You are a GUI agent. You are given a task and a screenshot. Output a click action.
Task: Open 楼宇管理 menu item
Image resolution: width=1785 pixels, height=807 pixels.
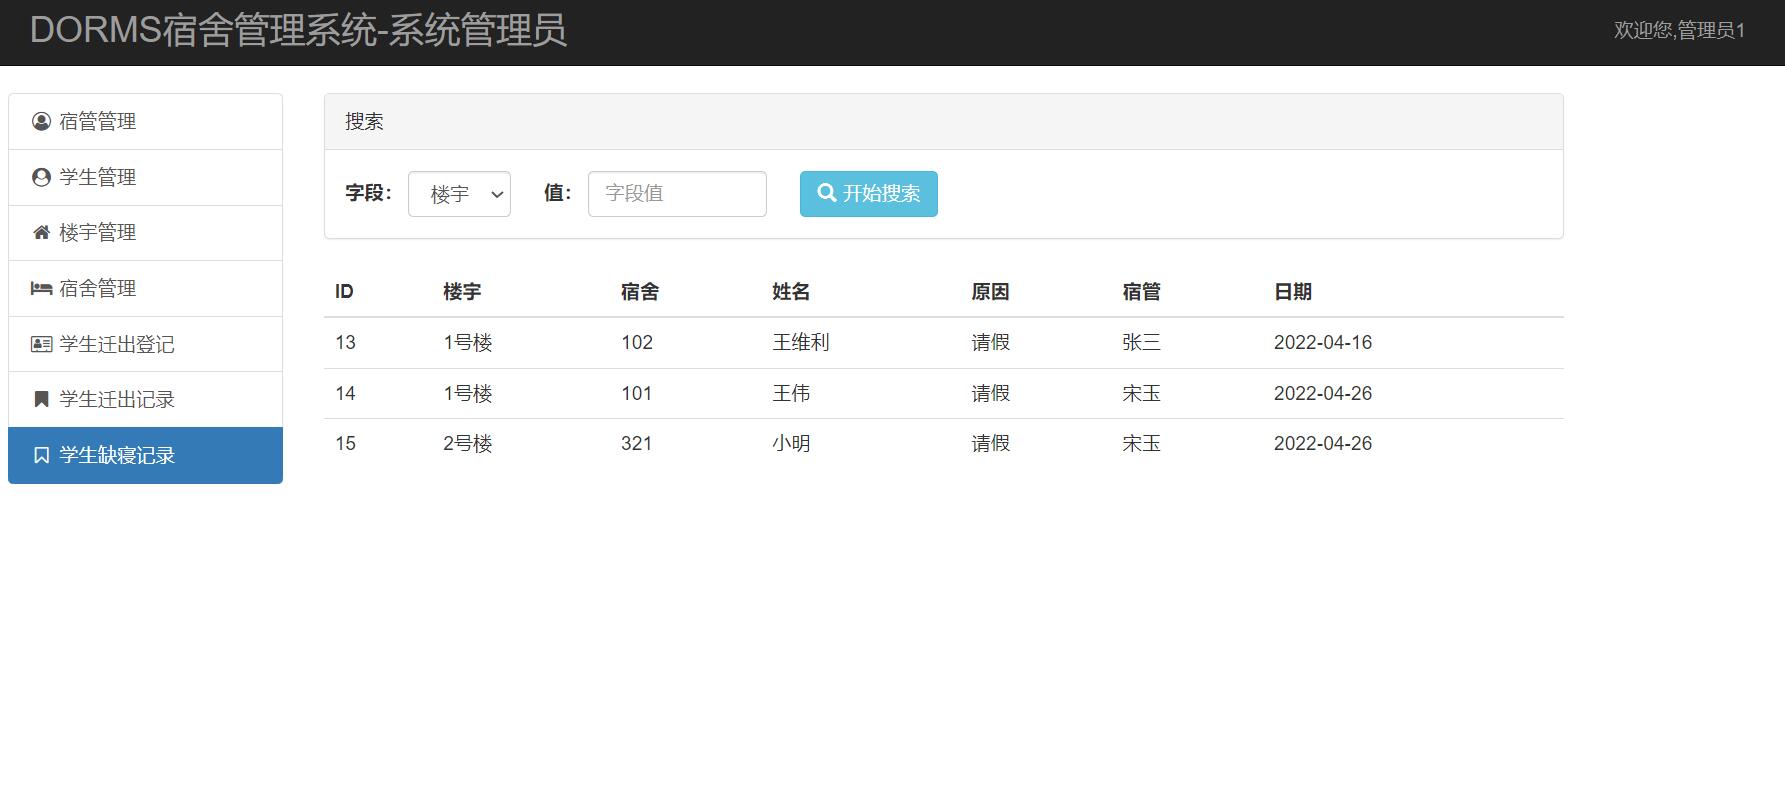pos(145,233)
